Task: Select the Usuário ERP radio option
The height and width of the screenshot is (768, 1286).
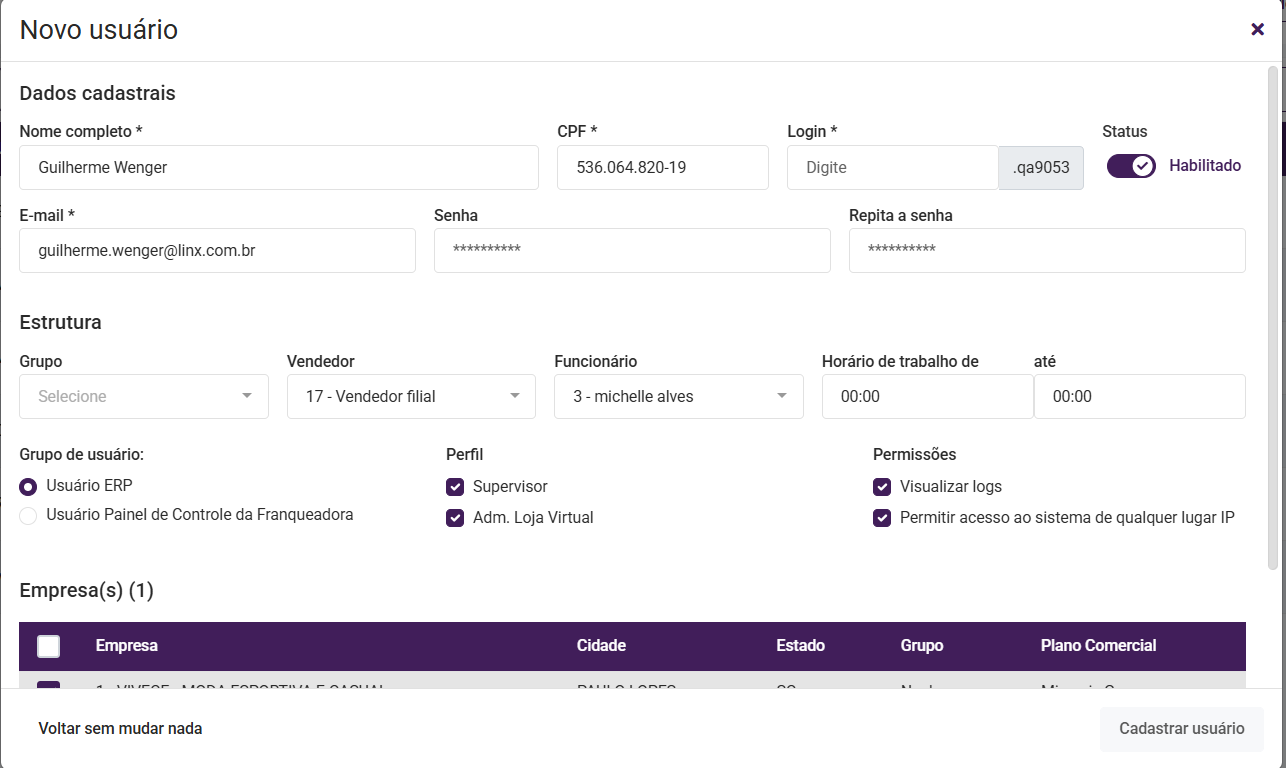Action: pos(28,487)
